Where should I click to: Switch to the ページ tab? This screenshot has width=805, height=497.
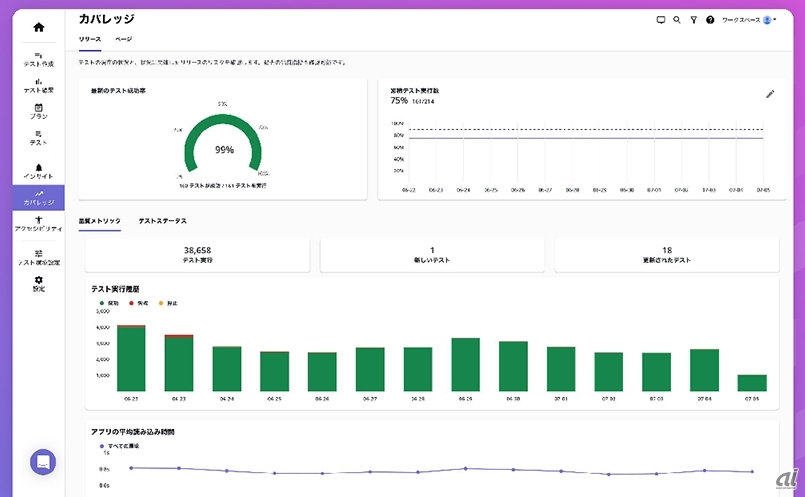point(123,39)
